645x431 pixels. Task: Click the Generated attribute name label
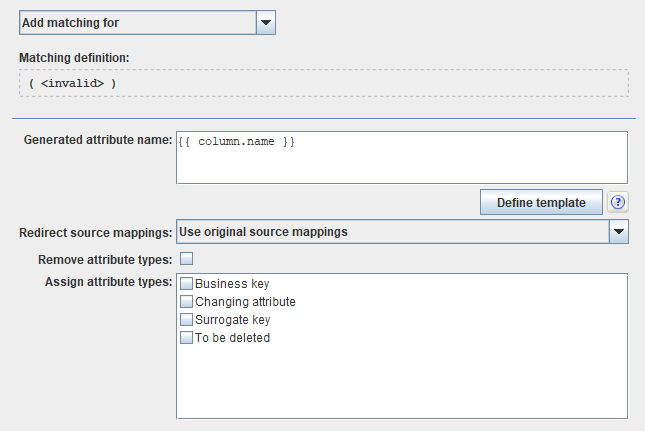click(x=97, y=140)
